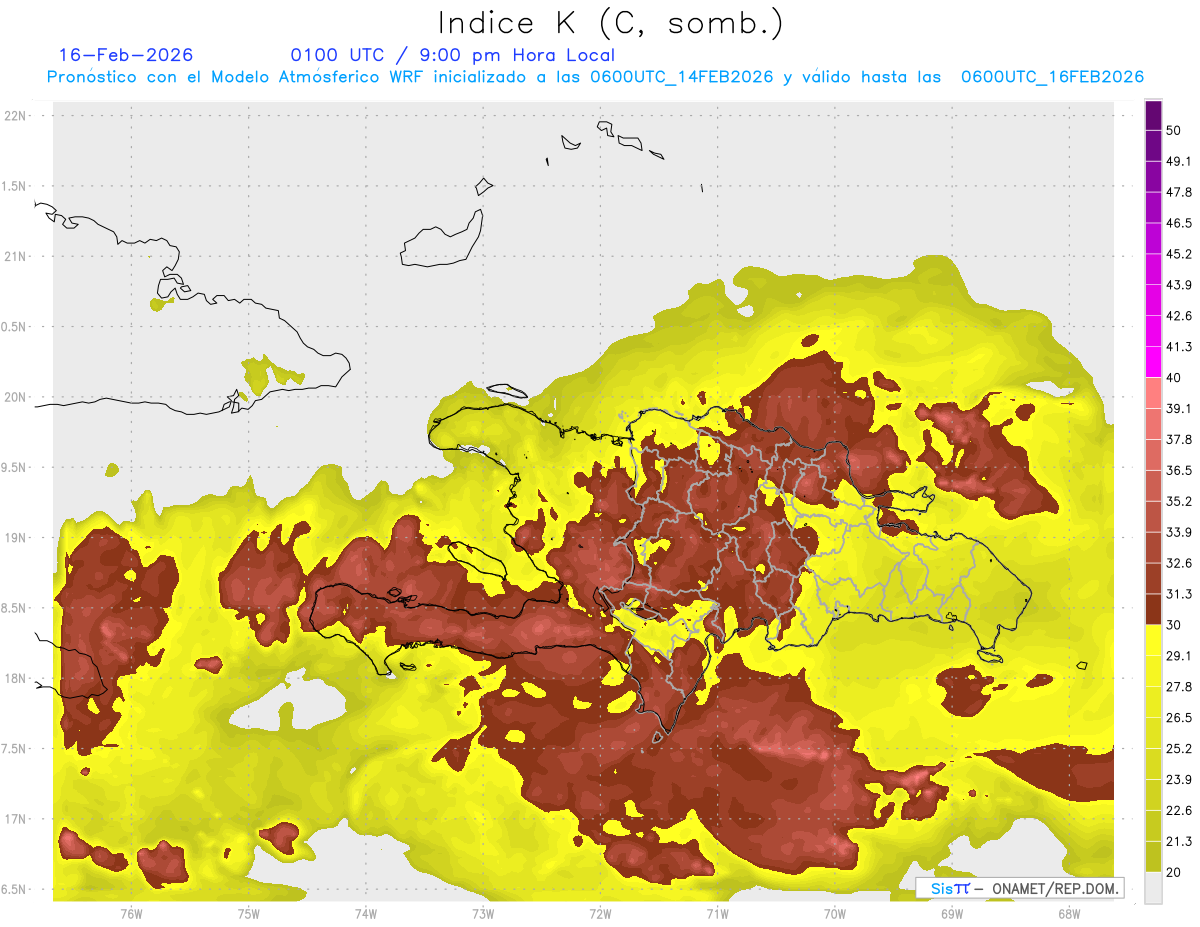Click the legend value "32.6"
Screen dimensions: 1200x927
1179,563
